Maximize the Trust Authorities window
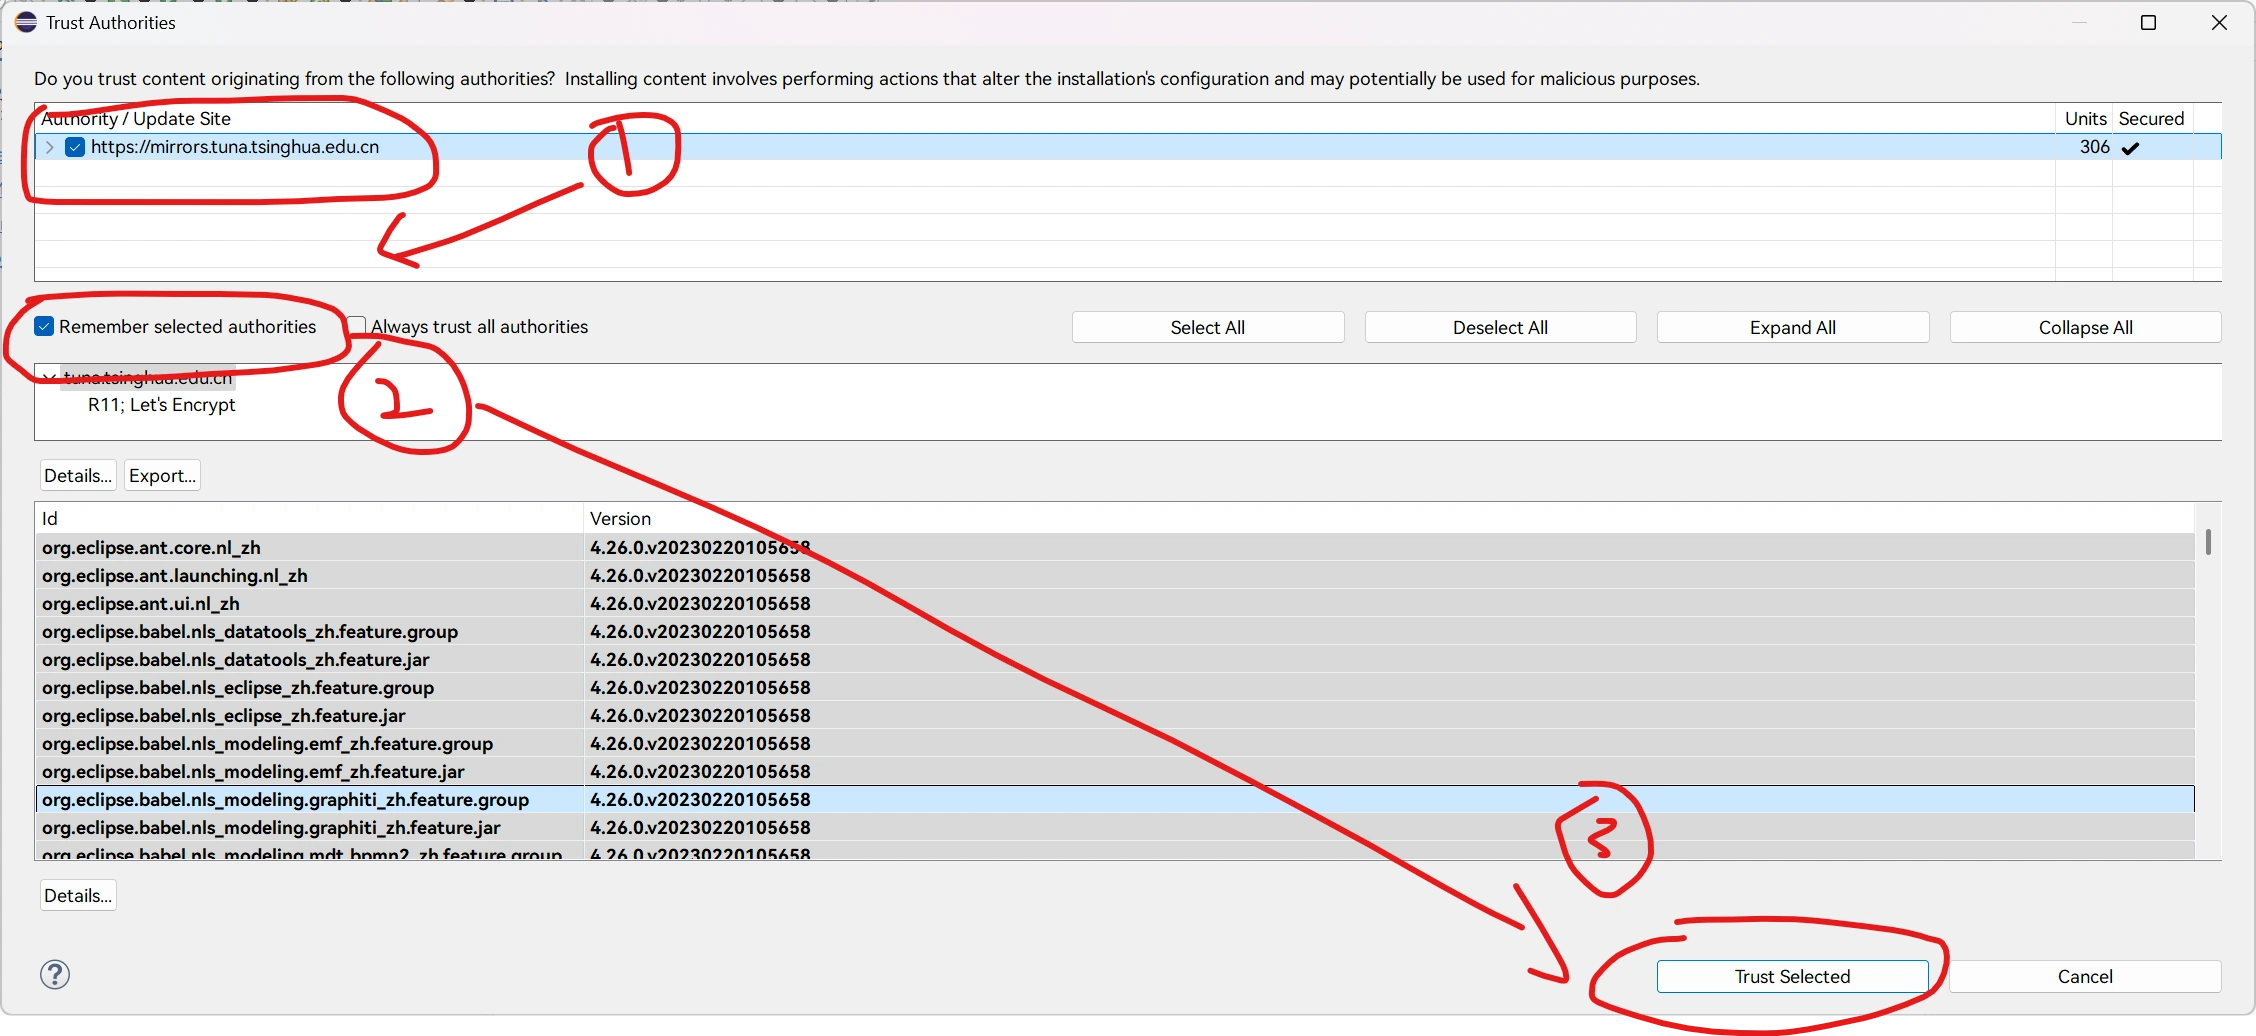The image size is (2256, 1036). coord(2147,22)
